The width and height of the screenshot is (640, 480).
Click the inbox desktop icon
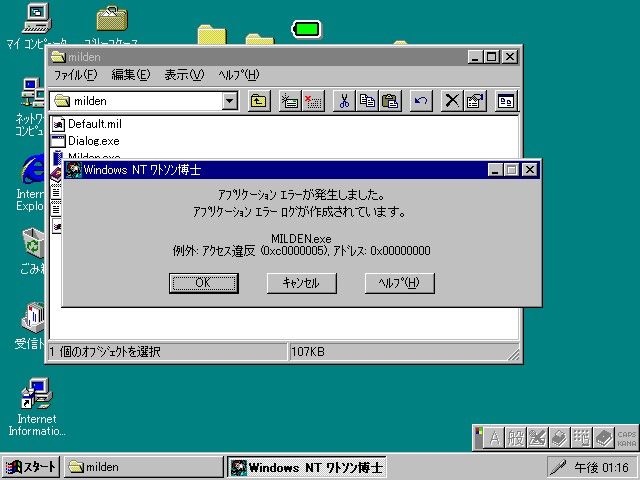[33, 318]
